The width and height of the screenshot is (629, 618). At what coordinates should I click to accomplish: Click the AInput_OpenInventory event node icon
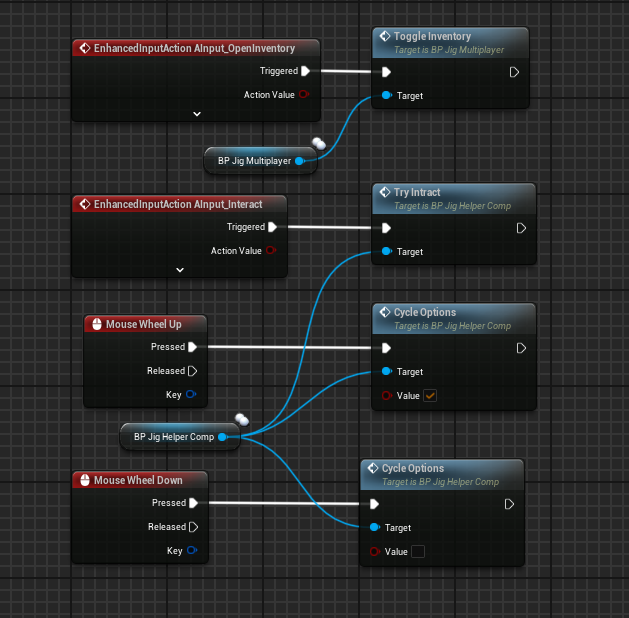pos(85,48)
